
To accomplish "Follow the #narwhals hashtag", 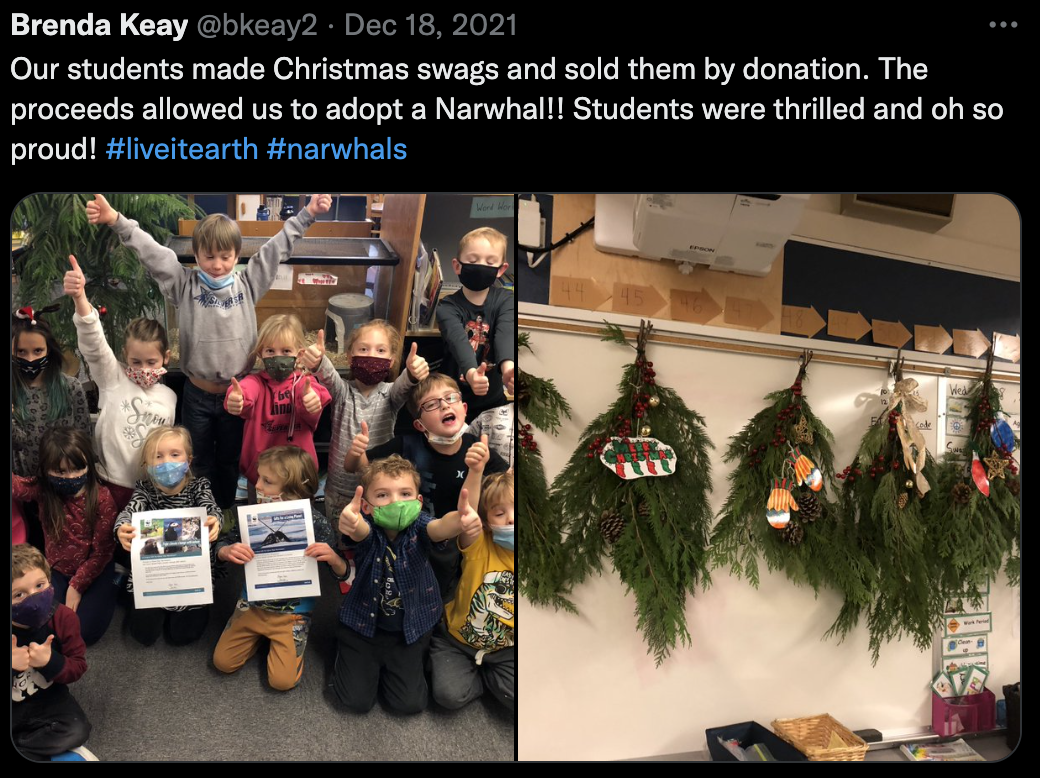I will [x=337, y=149].
